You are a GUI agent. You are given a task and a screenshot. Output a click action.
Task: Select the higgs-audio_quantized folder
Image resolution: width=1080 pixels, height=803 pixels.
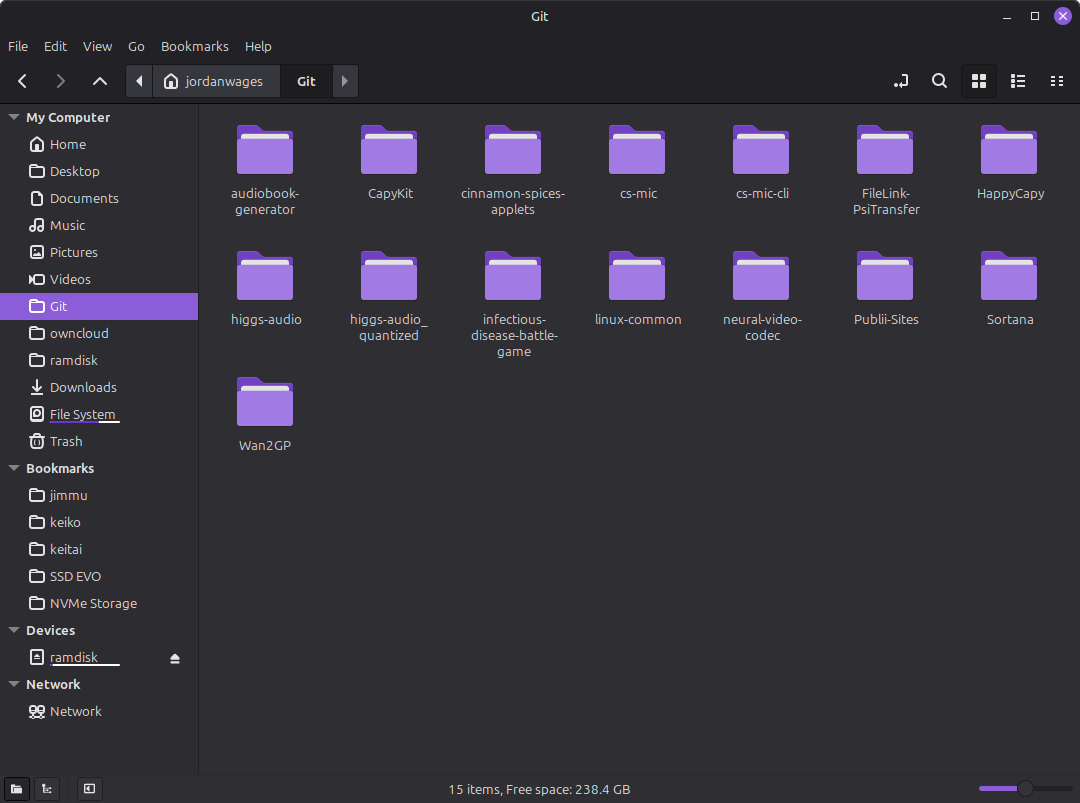coord(389,297)
